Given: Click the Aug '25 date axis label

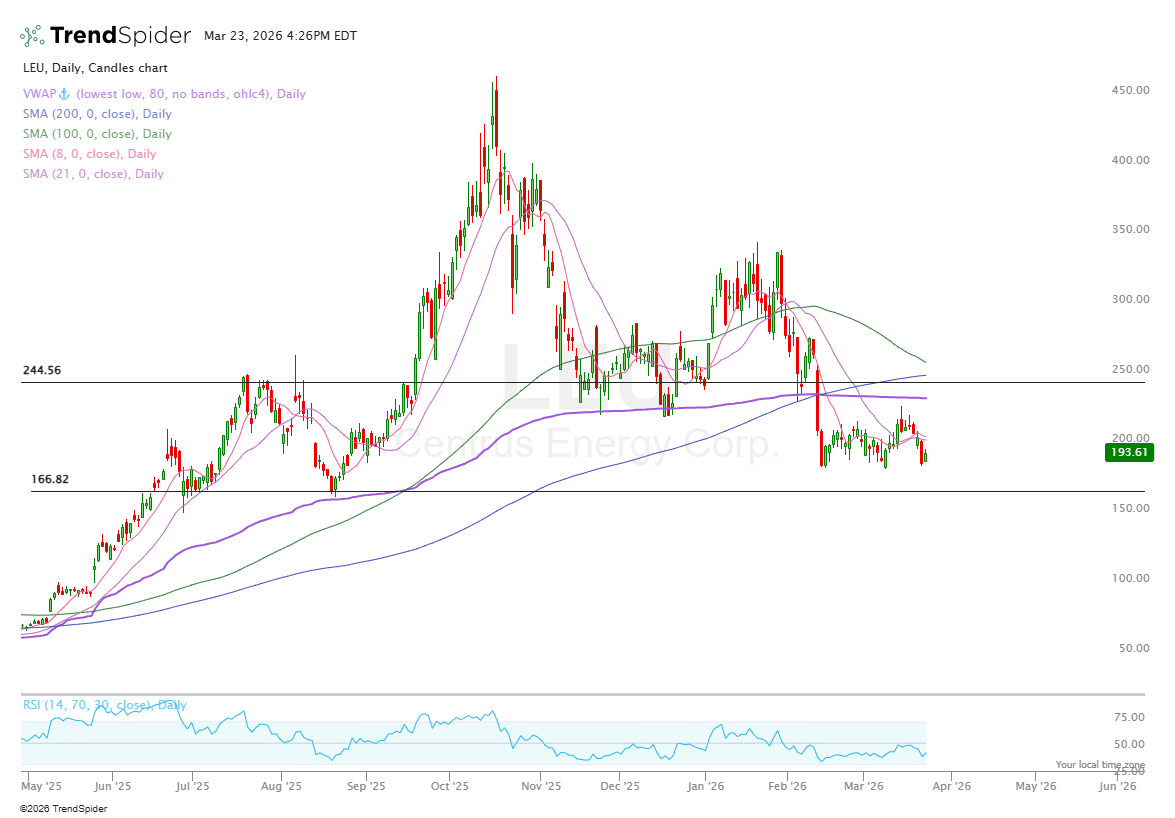Looking at the screenshot, I should [282, 786].
